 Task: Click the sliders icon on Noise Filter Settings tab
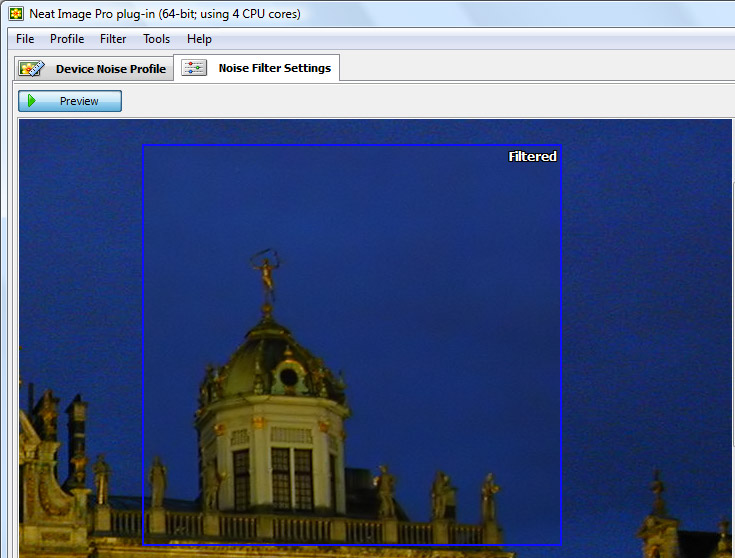[194, 68]
